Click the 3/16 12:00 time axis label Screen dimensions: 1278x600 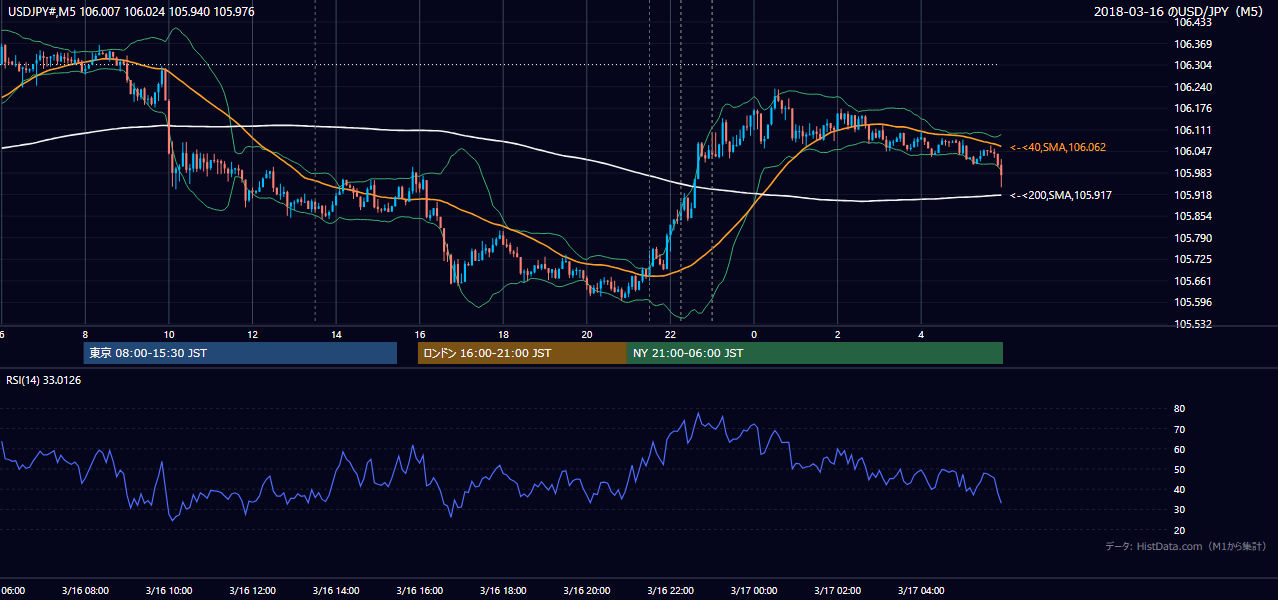click(252, 591)
